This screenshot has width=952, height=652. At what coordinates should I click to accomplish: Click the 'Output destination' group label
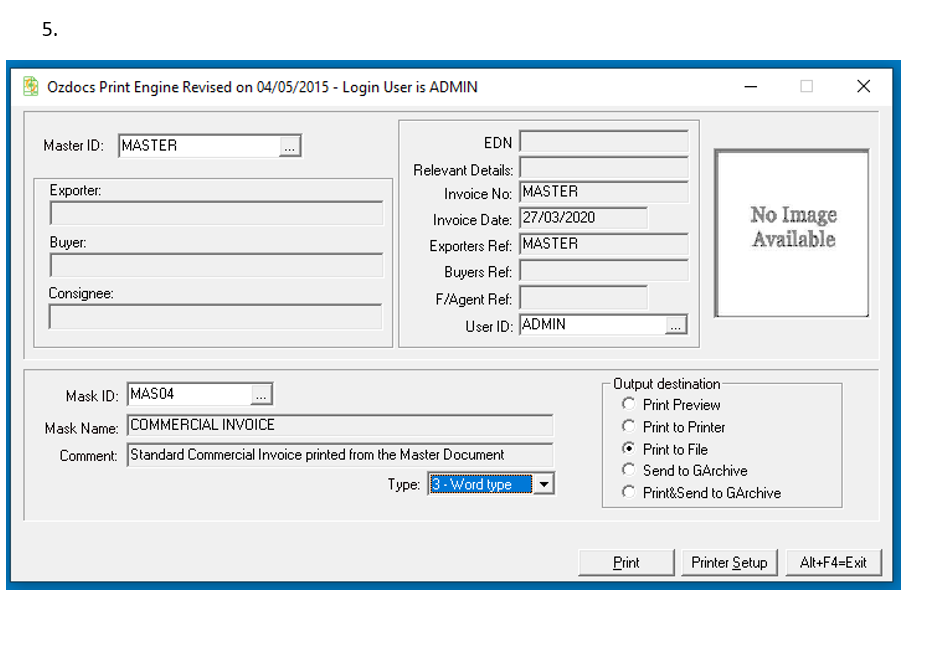(666, 384)
